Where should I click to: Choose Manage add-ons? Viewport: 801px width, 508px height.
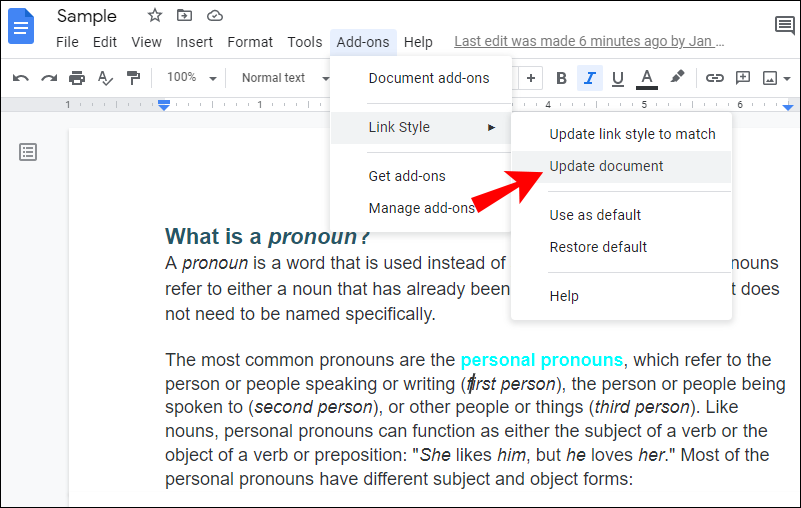click(421, 209)
